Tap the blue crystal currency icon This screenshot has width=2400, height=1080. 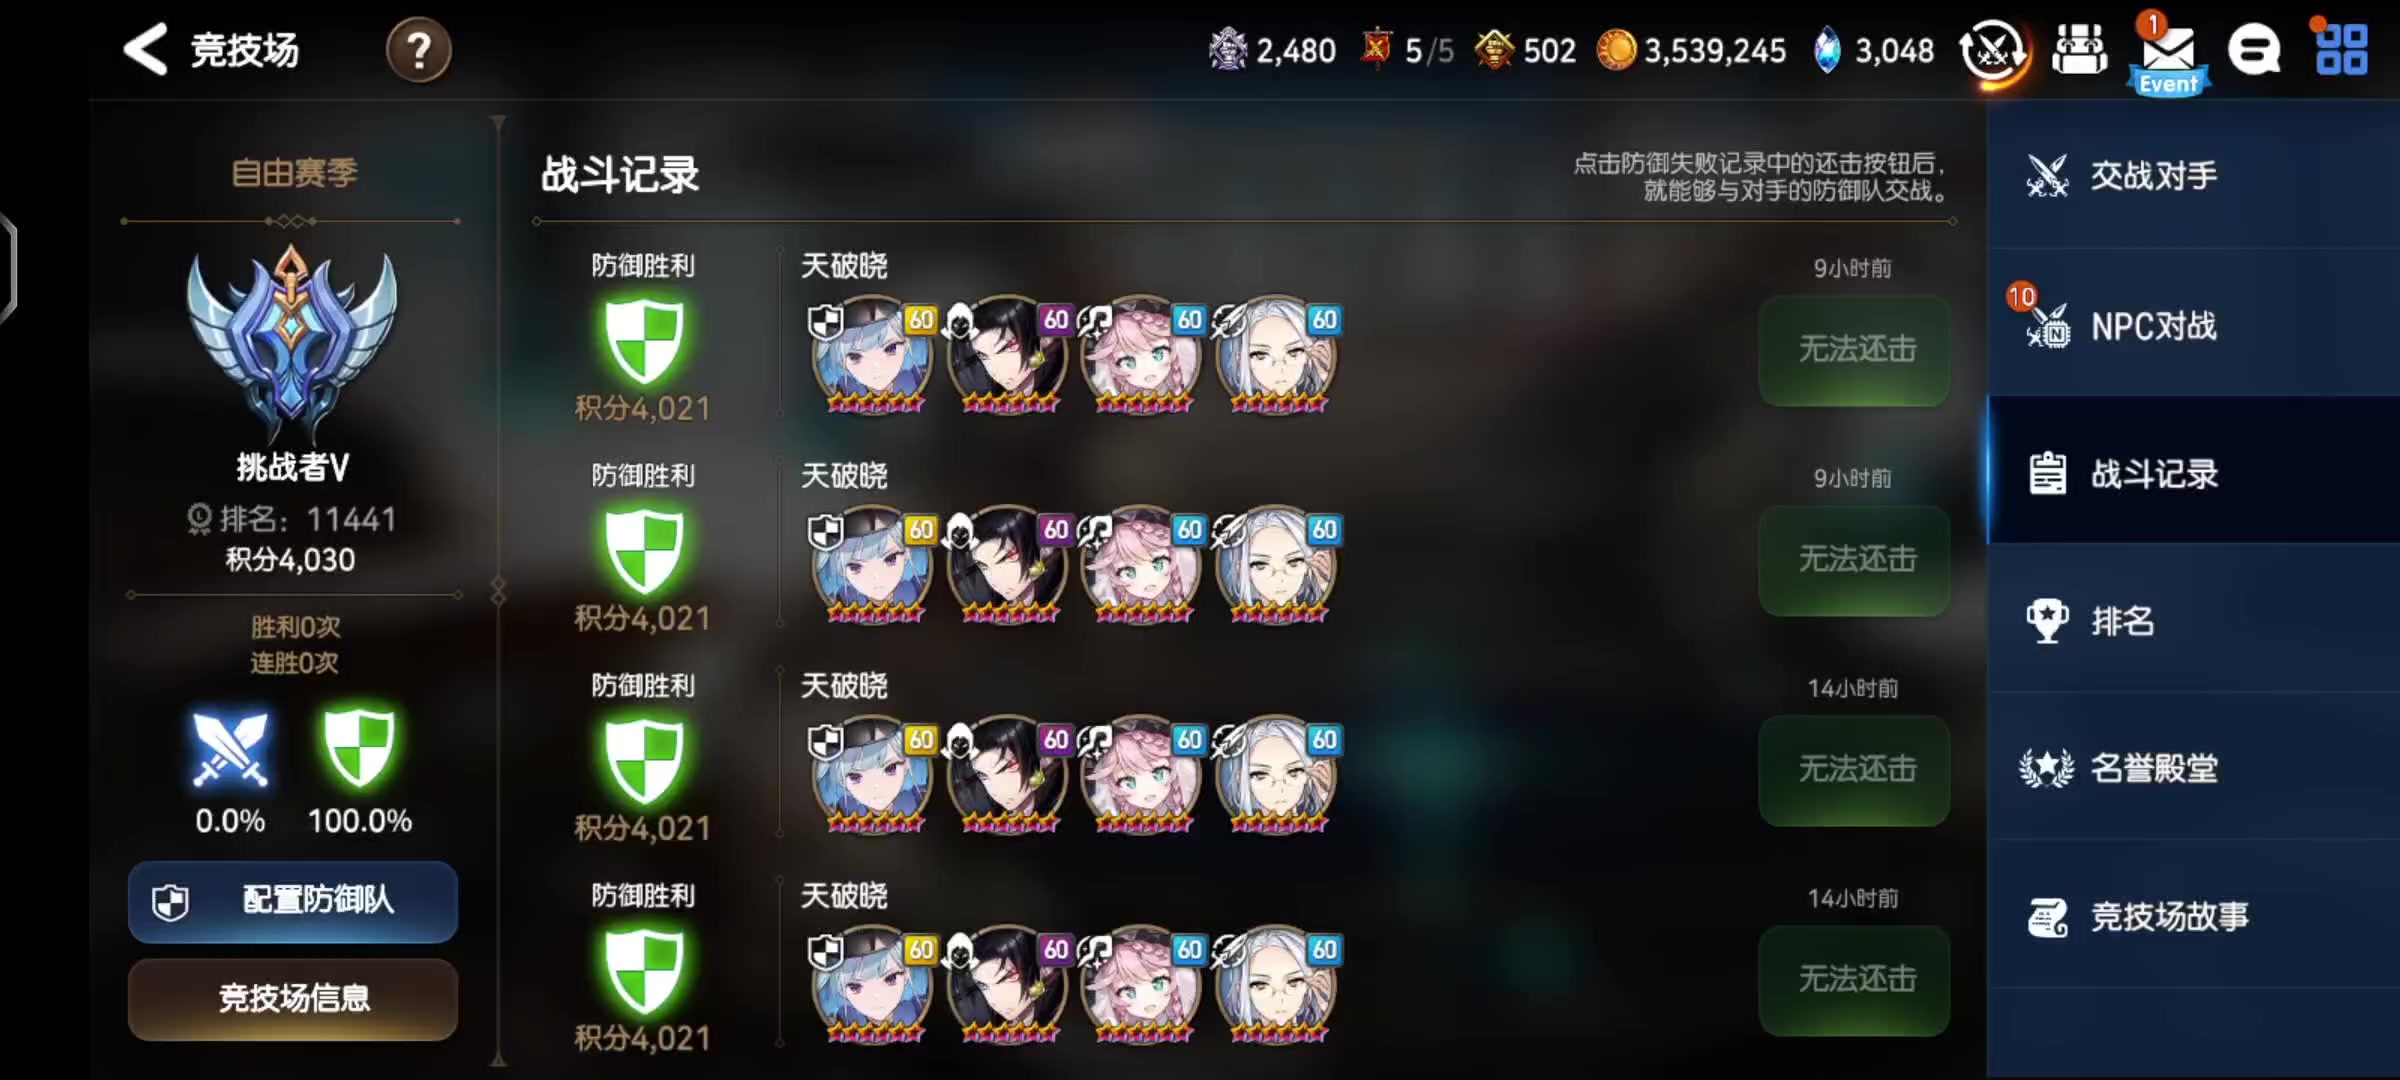click(1827, 50)
